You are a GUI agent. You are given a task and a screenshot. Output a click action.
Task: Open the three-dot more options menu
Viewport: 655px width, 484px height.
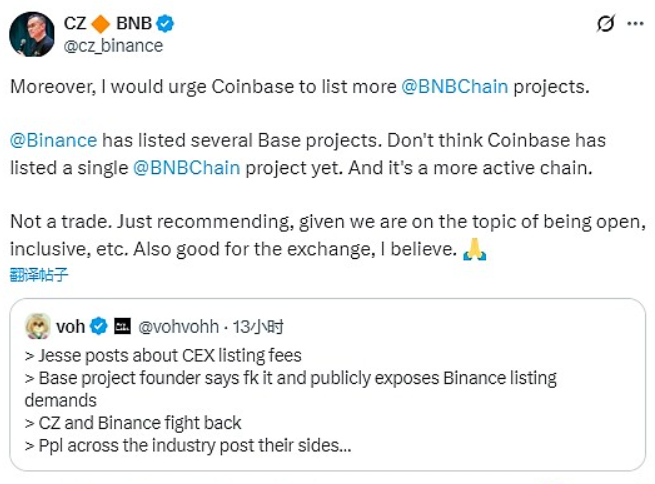[635, 24]
